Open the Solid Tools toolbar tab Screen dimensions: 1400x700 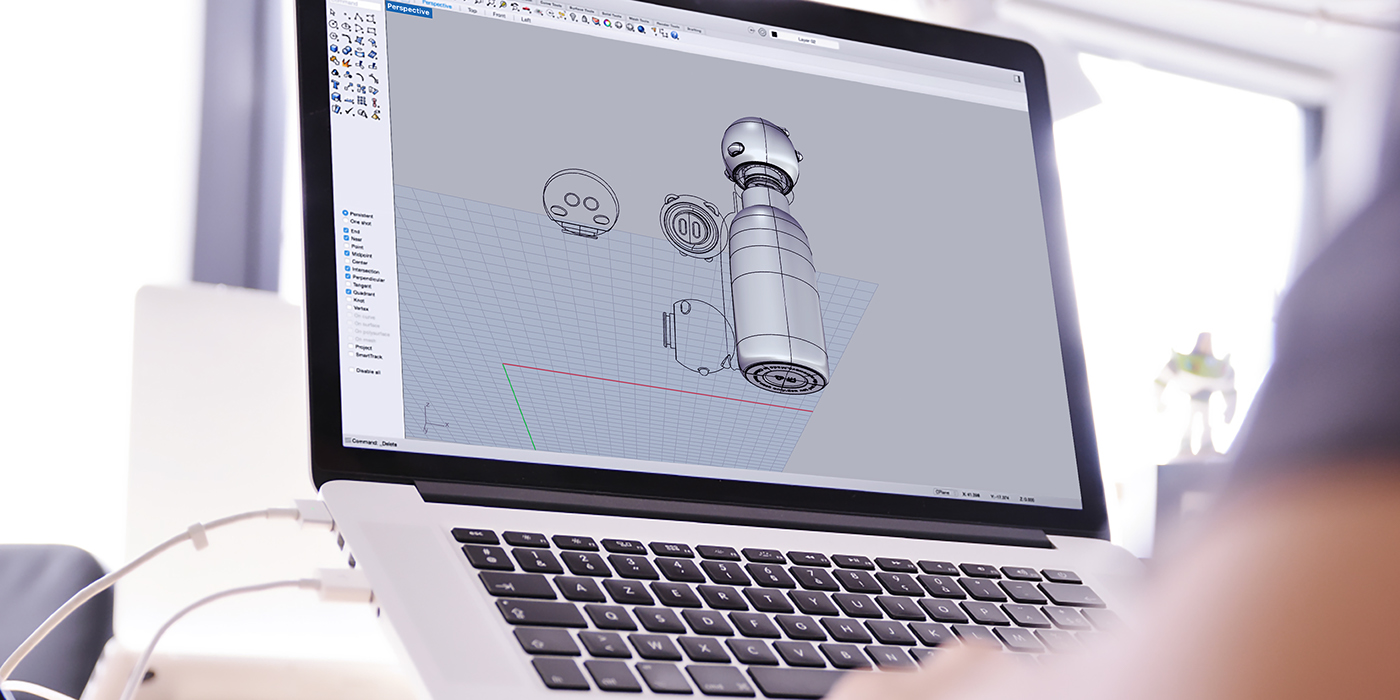point(611,15)
